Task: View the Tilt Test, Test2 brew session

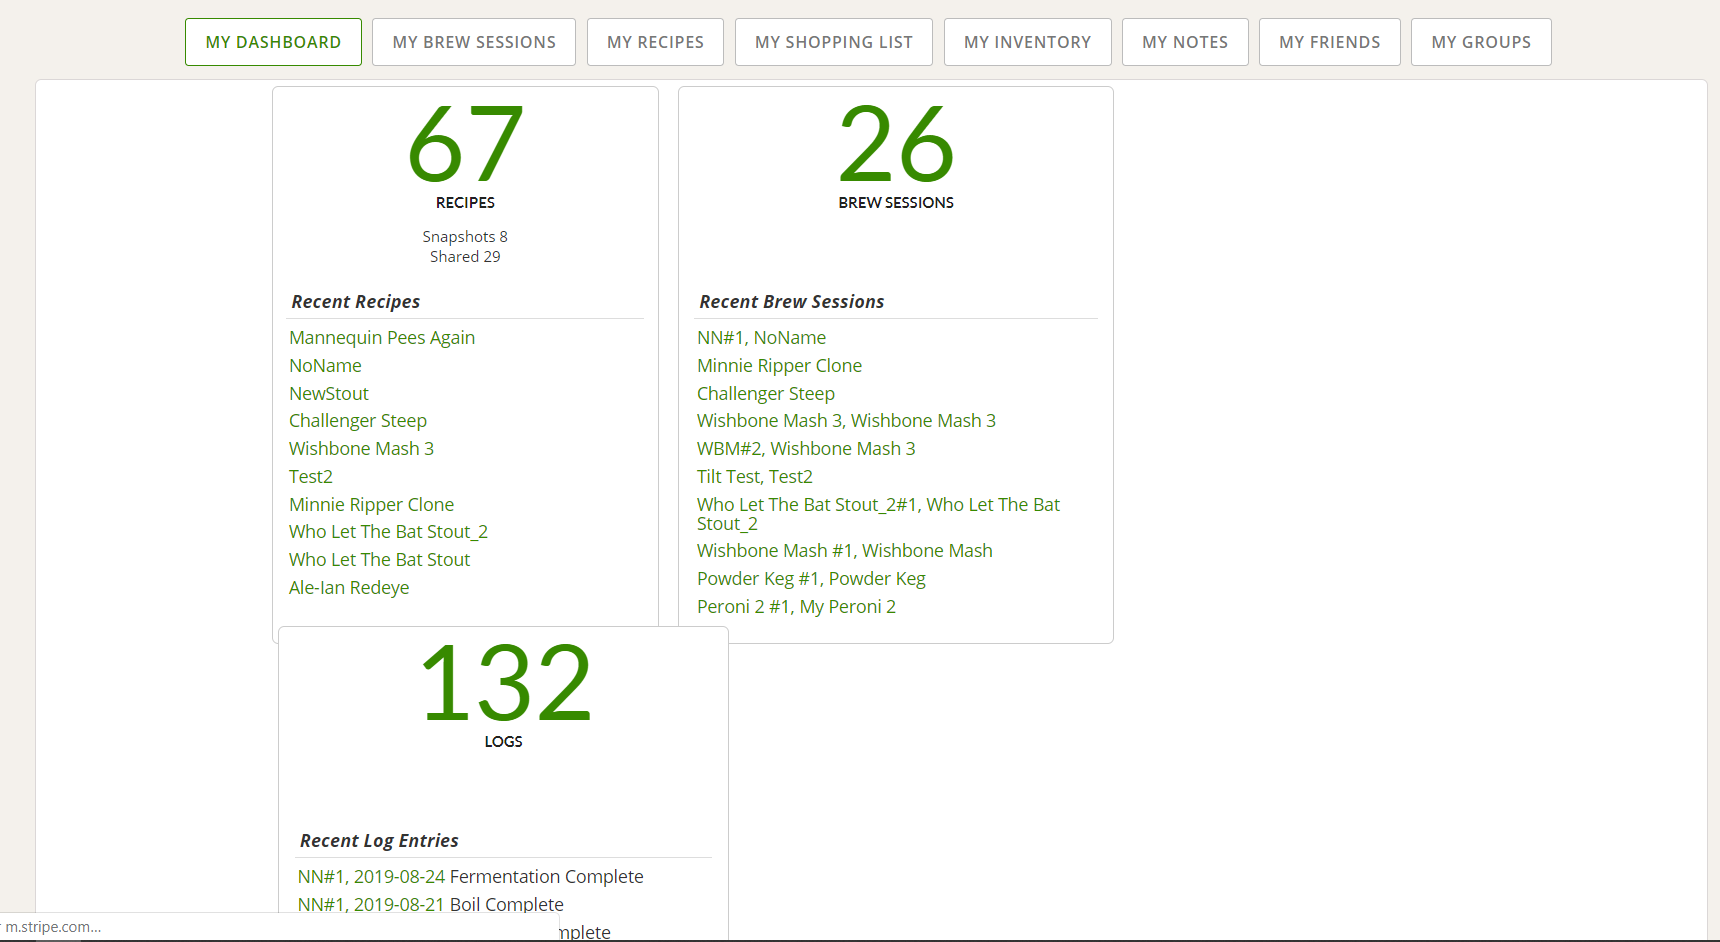Action: click(754, 477)
